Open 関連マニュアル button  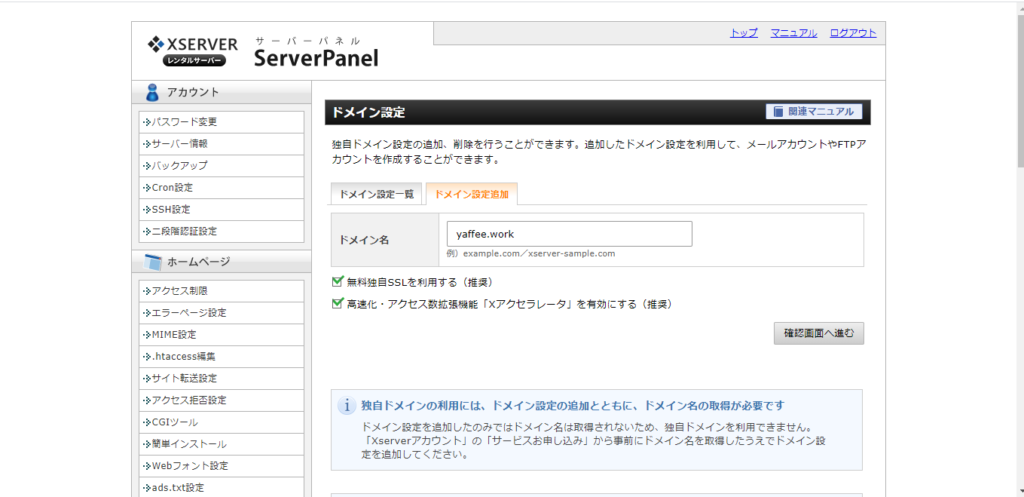[x=814, y=112]
